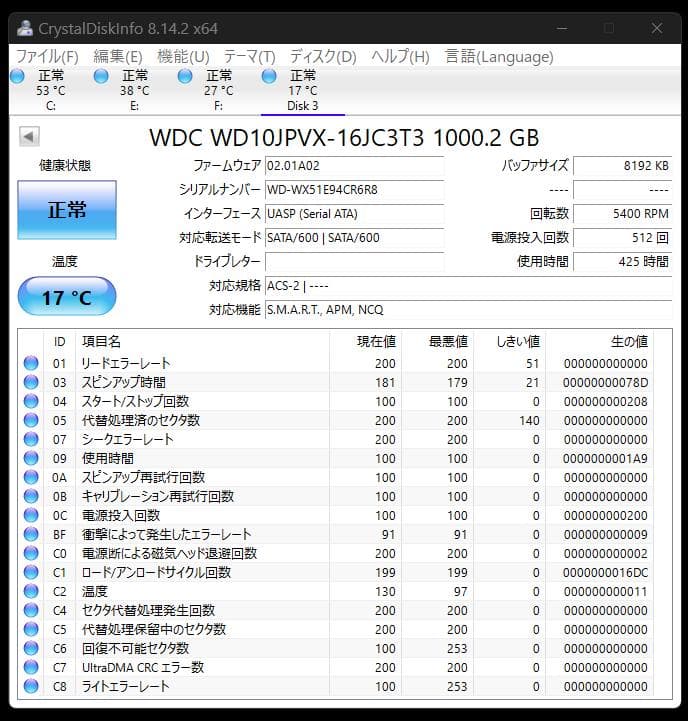Click the インターフェース field UASP (Serial ATA)
688x721 pixels.
pos(355,213)
